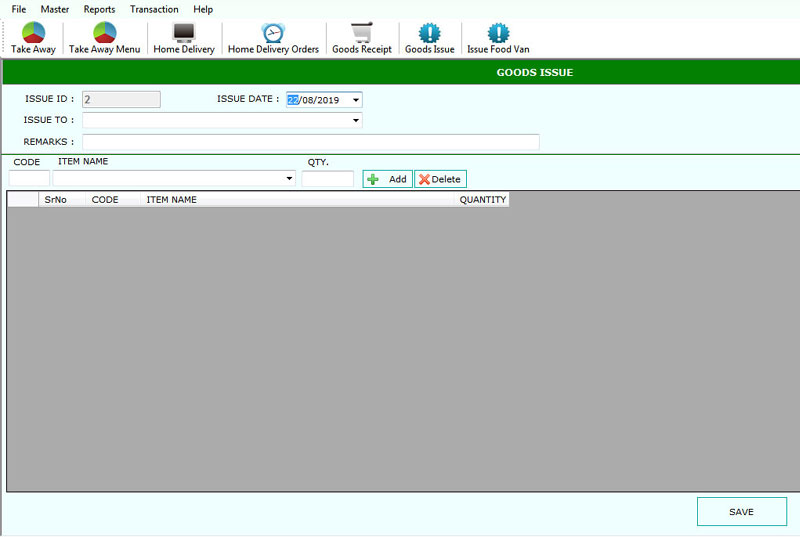Open the File menu
The height and width of the screenshot is (537, 800).
point(19,9)
